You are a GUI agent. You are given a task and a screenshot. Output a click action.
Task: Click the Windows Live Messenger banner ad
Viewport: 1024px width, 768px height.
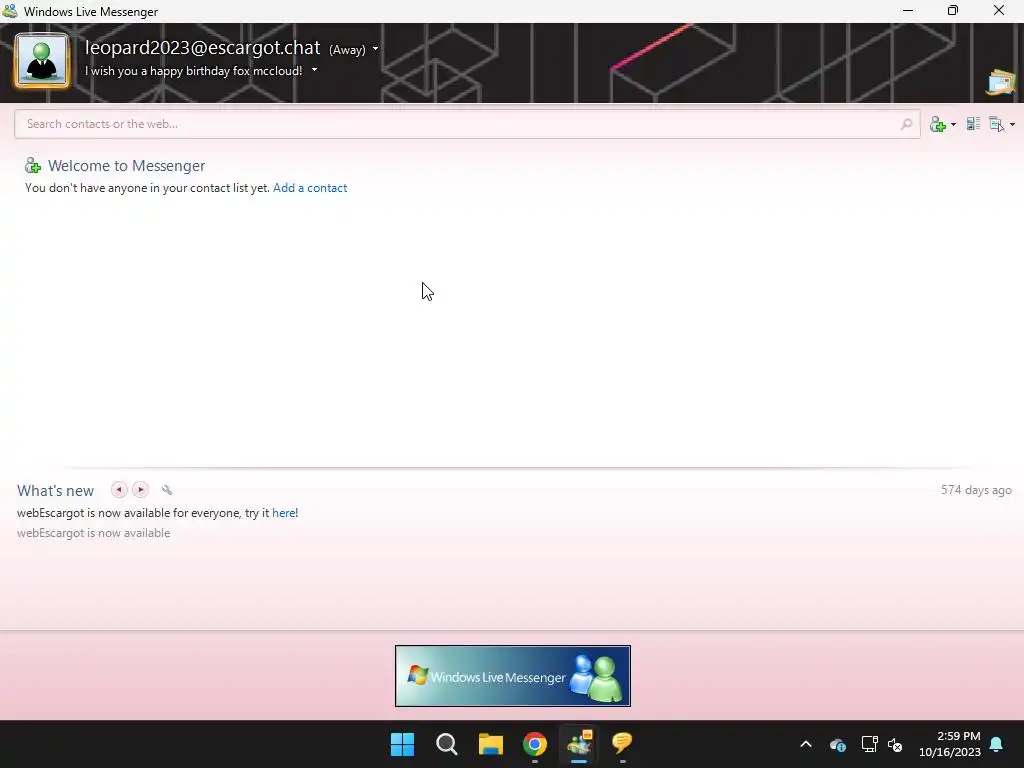pyautogui.click(x=513, y=676)
